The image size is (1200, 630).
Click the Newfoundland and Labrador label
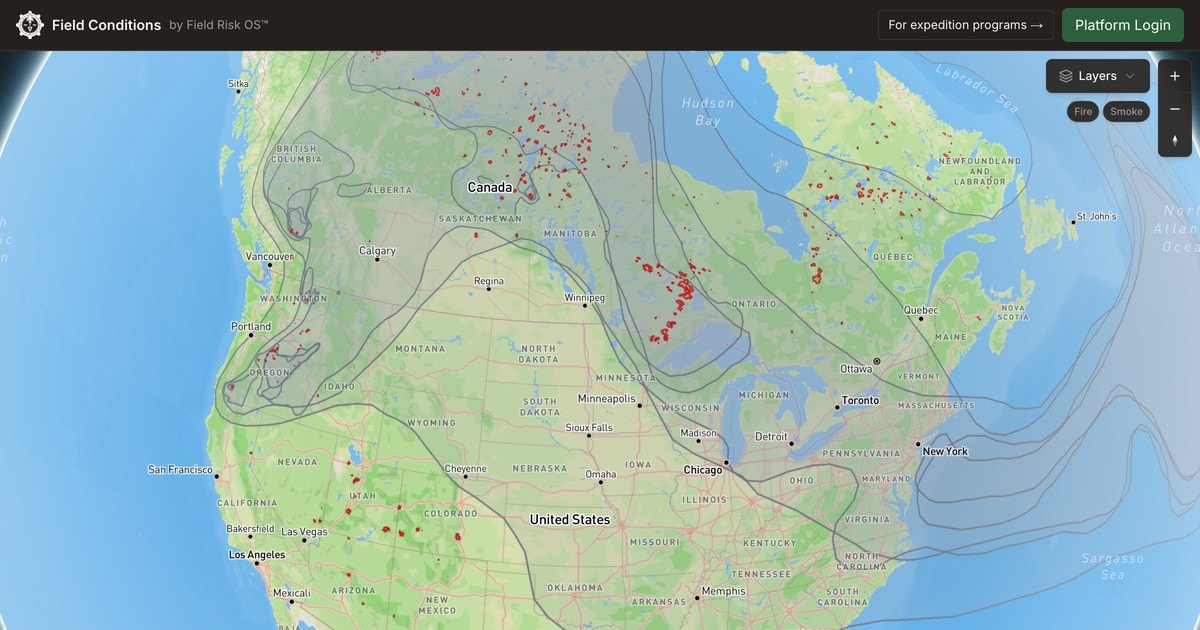980,171
